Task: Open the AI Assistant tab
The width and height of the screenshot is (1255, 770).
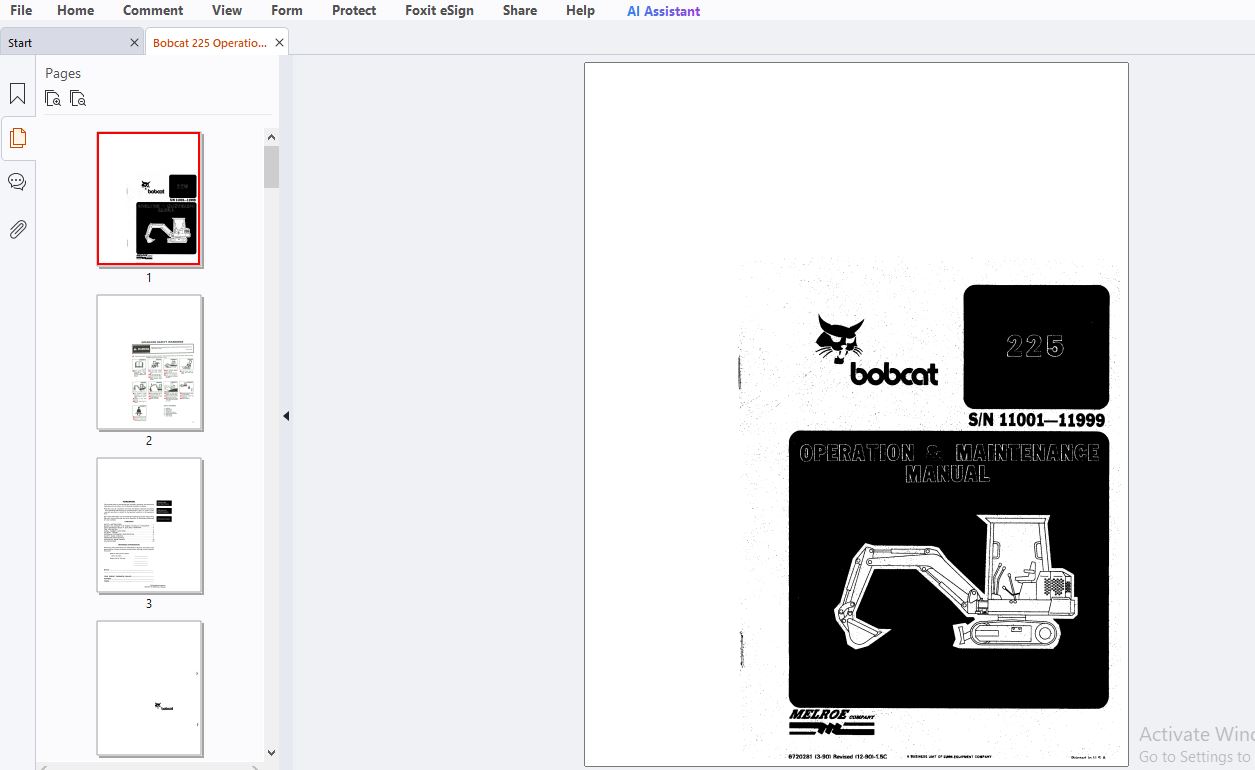Action: [x=664, y=11]
